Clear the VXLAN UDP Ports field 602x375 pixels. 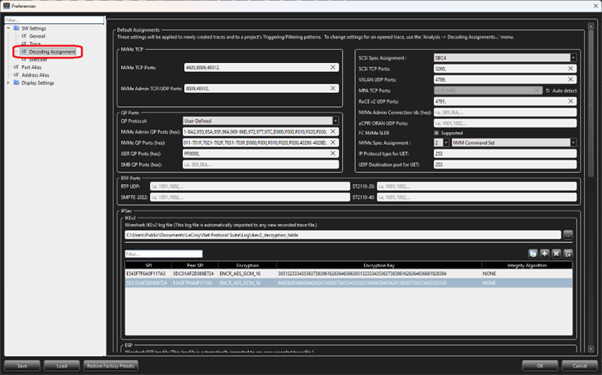tap(571, 79)
